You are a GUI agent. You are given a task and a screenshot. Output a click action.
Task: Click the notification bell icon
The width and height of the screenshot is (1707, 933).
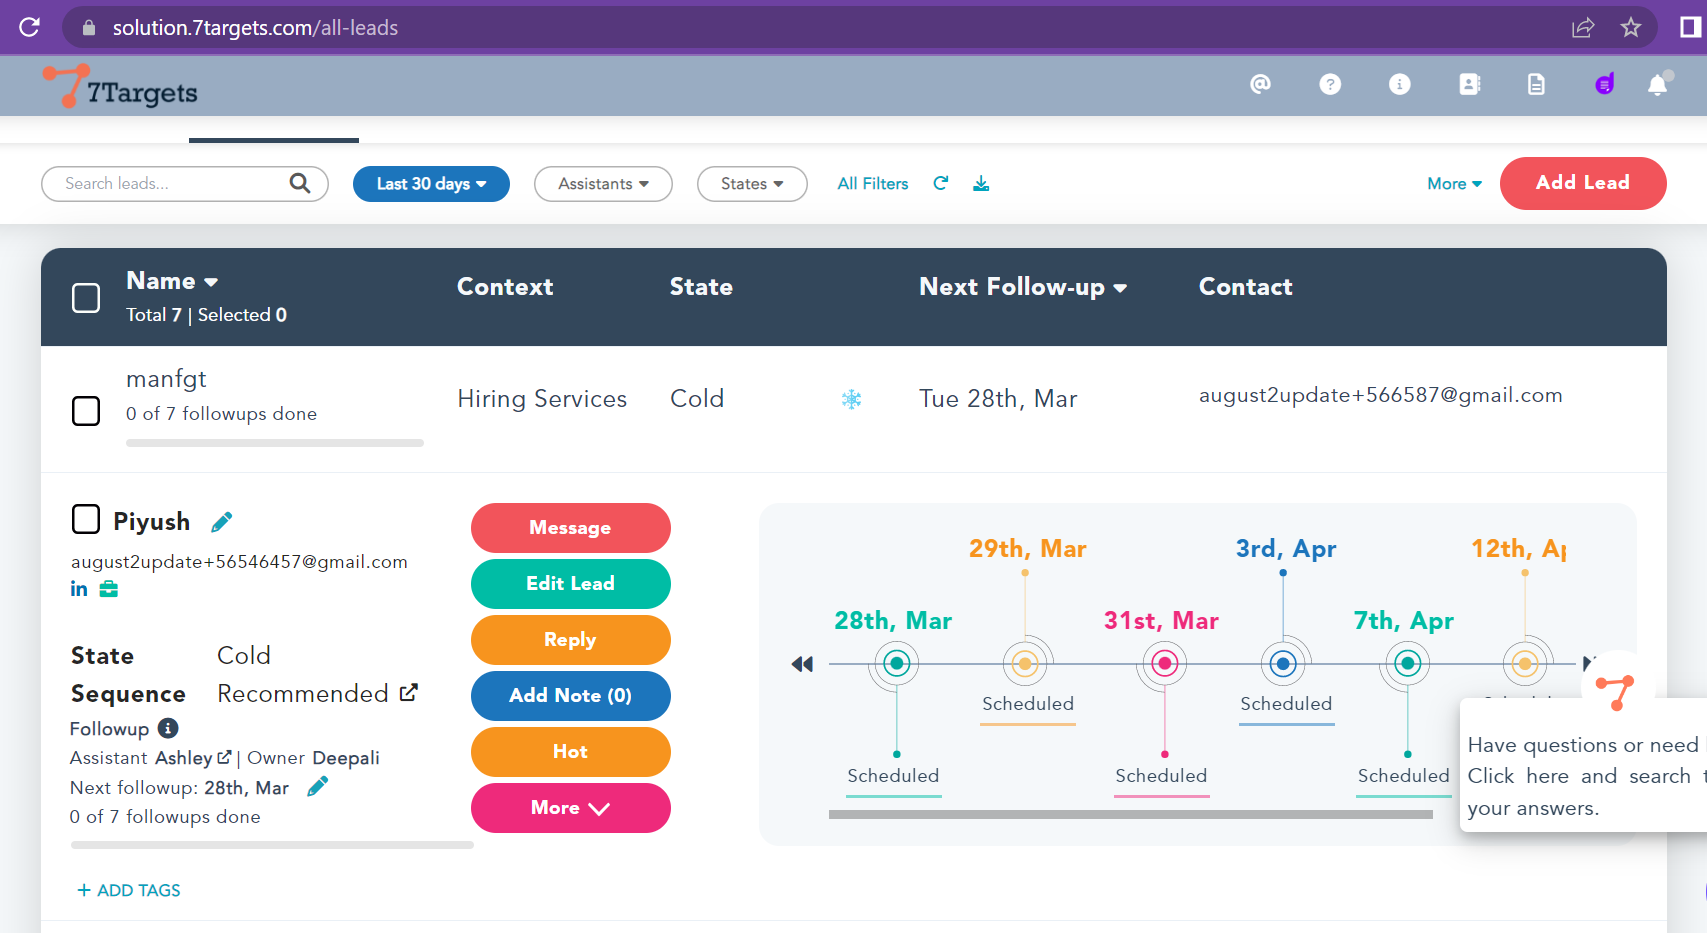(x=1657, y=85)
